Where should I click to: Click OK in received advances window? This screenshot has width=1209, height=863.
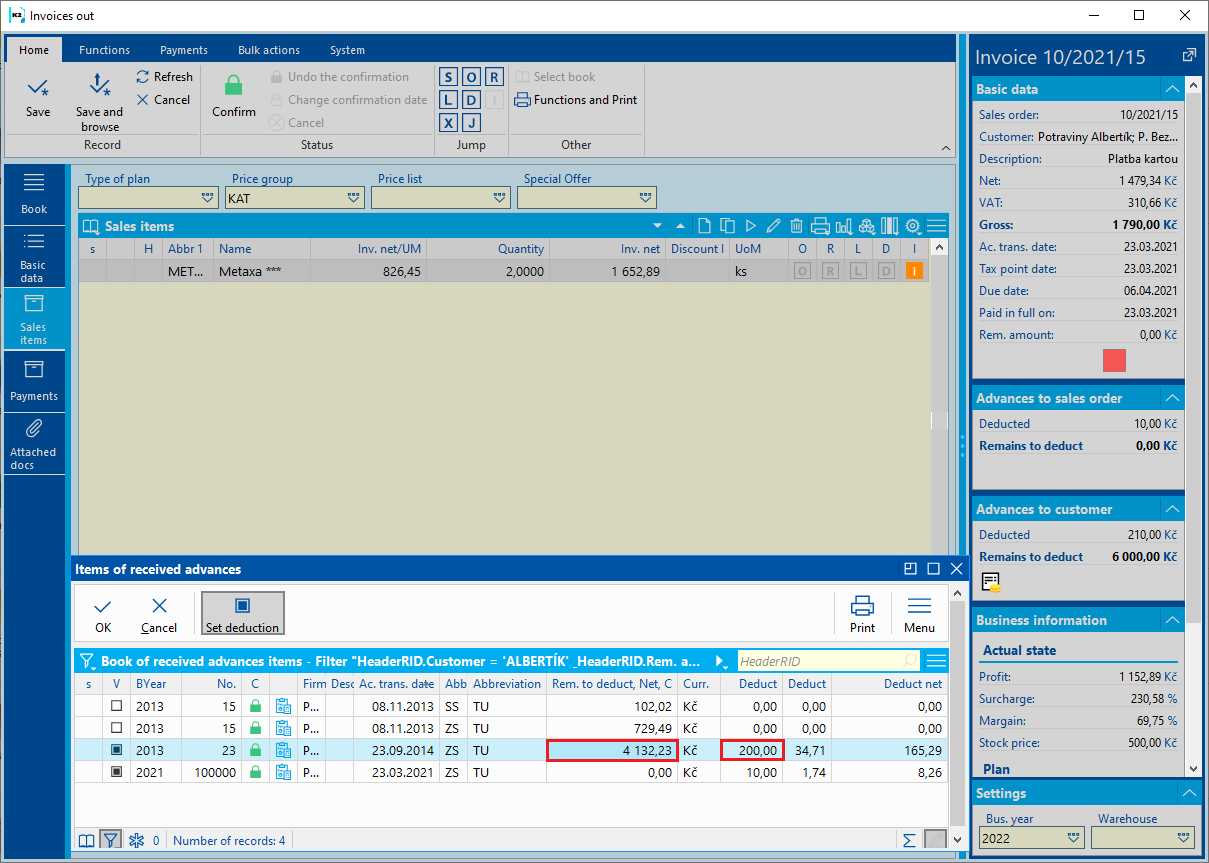click(103, 613)
